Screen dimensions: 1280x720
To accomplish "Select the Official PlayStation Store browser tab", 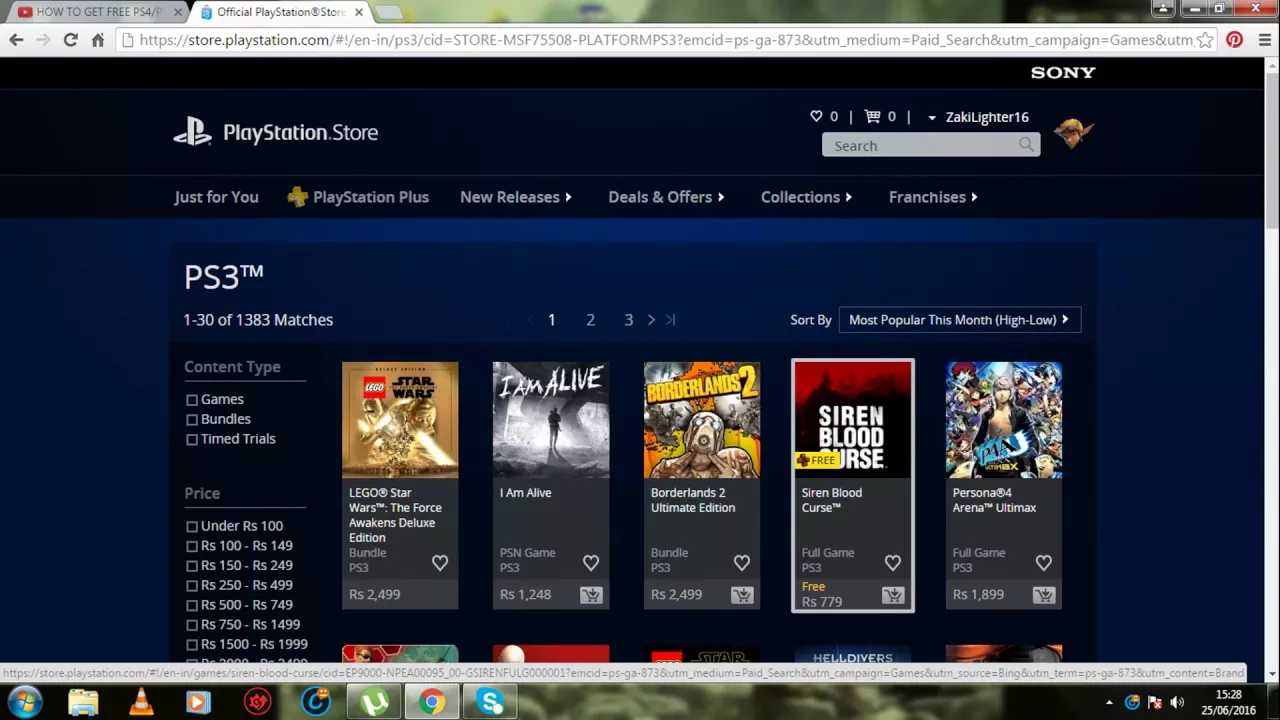I will [281, 12].
